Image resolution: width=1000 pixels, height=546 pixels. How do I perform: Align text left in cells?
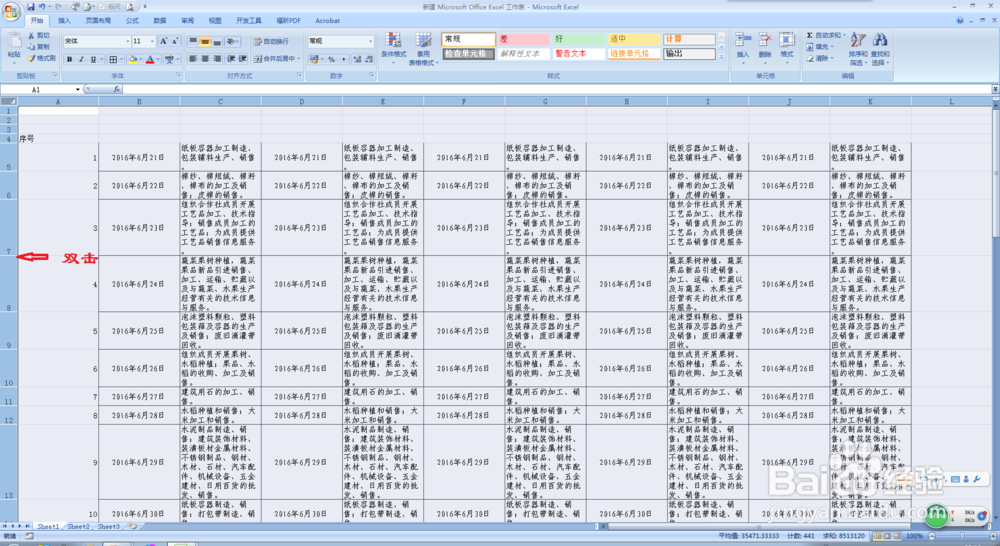click(193, 59)
